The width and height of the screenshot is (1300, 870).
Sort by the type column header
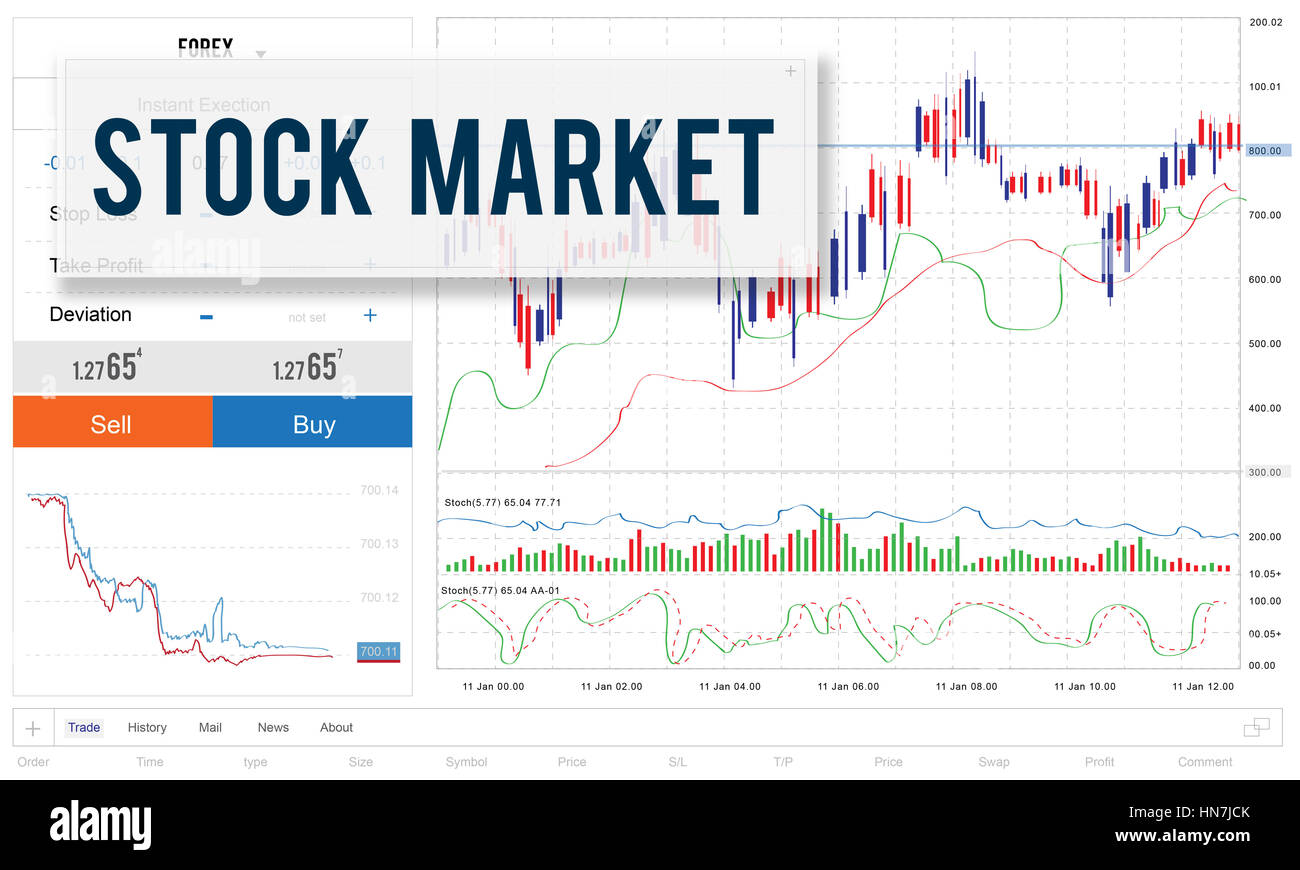coord(255,762)
